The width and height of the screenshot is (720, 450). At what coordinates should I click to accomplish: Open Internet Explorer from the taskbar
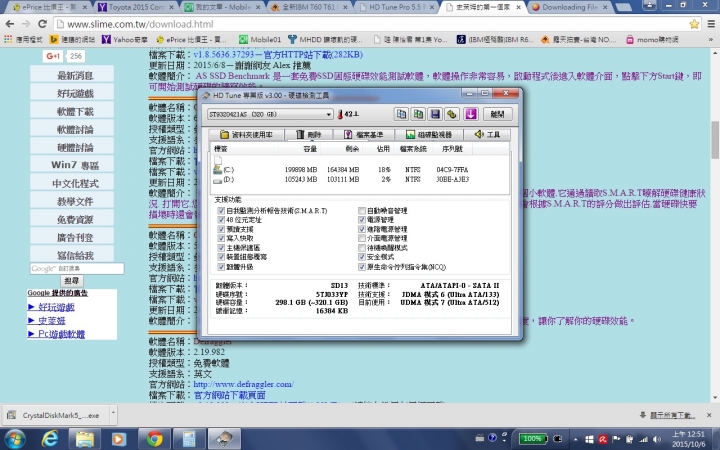click(50, 439)
